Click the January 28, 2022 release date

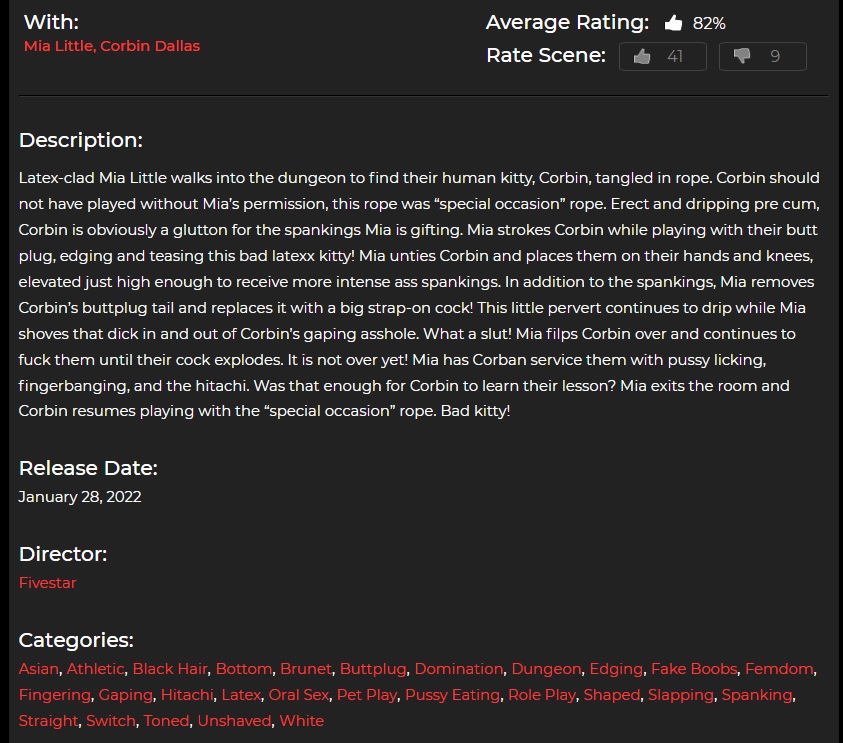point(80,496)
